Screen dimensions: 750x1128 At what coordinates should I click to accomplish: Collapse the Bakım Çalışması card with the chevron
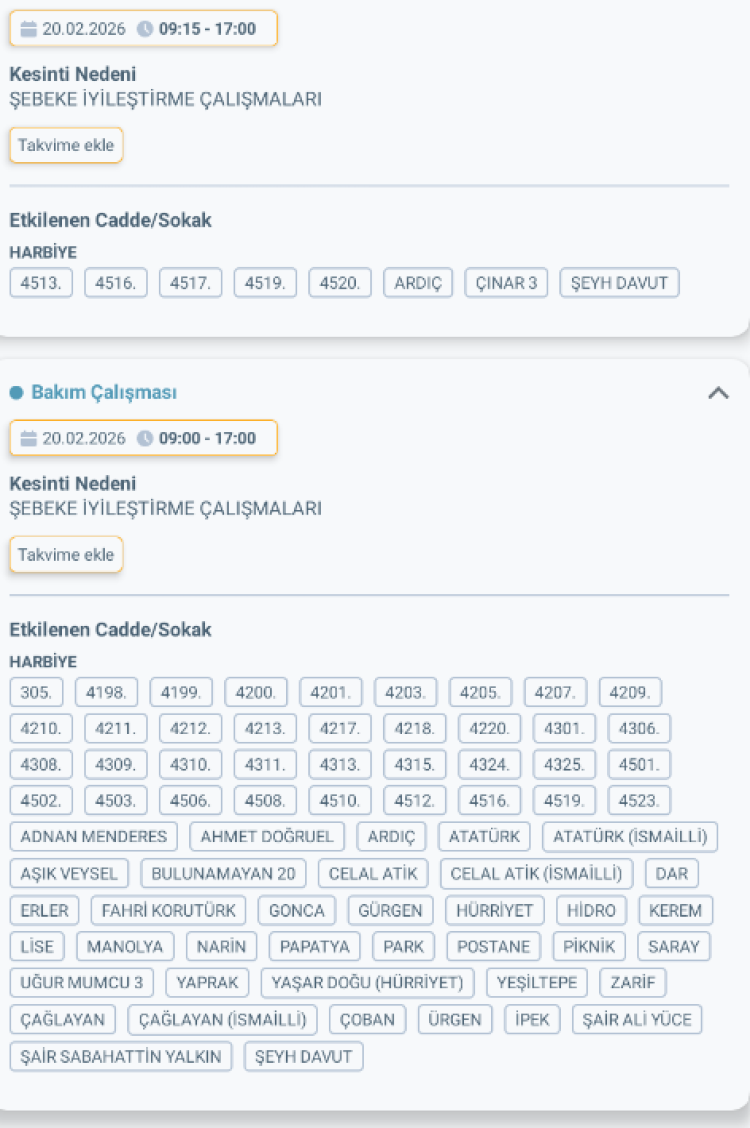pyautogui.click(x=717, y=393)
